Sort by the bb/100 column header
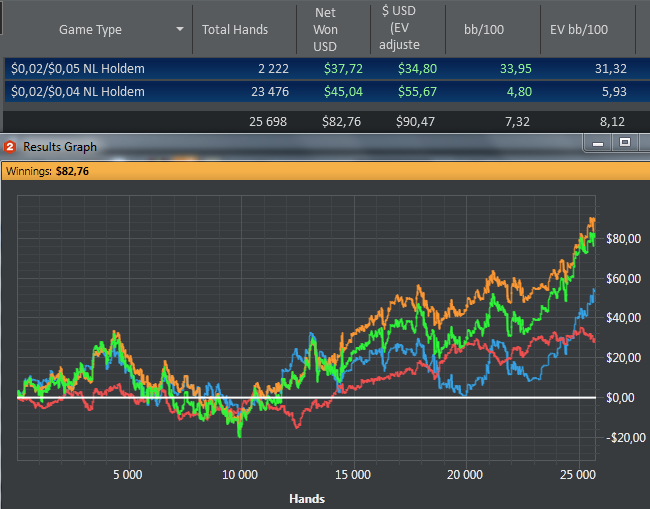650x509 pixels. (x=484, y=29)
